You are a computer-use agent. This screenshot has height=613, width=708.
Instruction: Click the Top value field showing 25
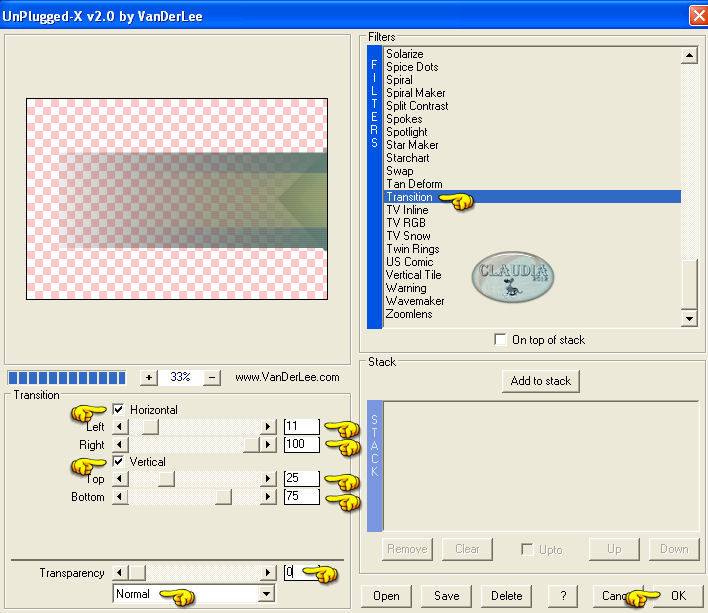click(x=302, y=478)
